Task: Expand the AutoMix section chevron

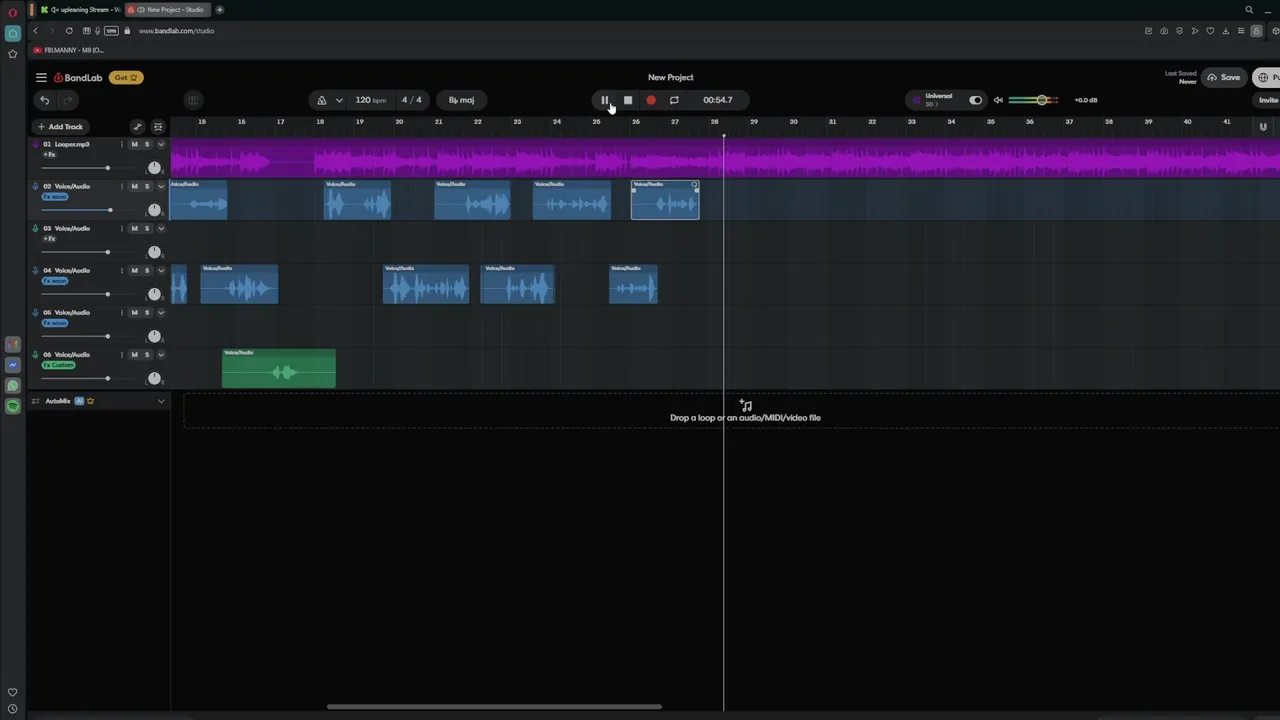Action: [161, 401]
